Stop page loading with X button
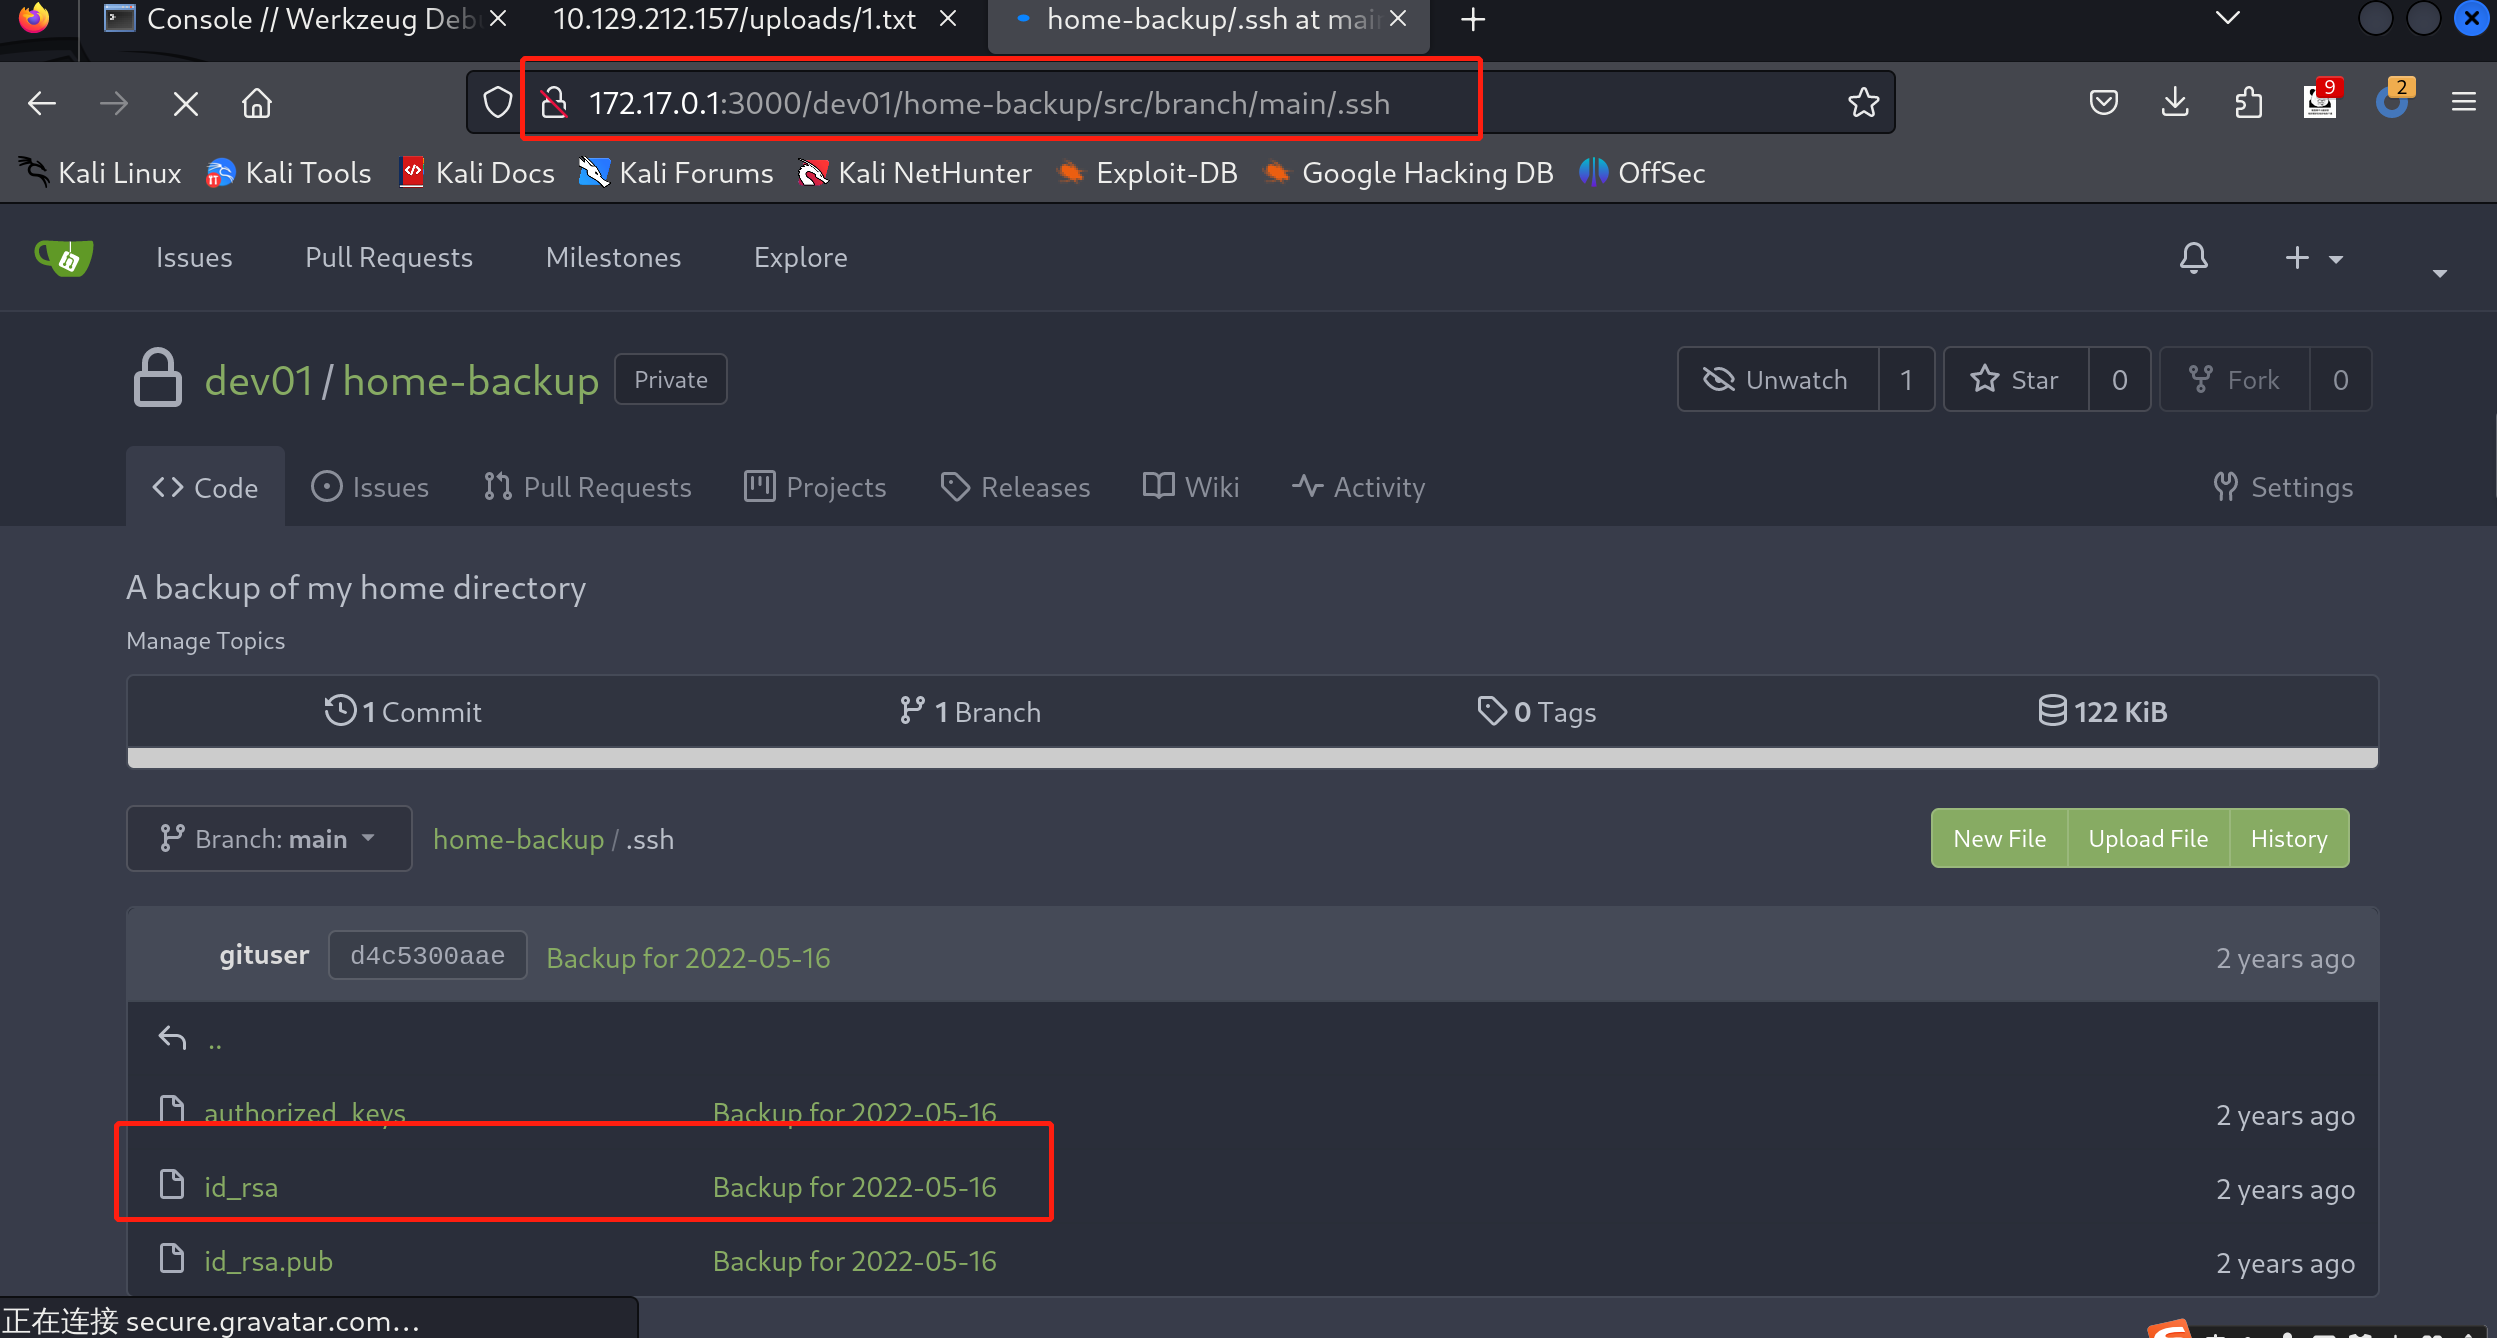Screen dimensions: 2497x1338 (185, 103)
